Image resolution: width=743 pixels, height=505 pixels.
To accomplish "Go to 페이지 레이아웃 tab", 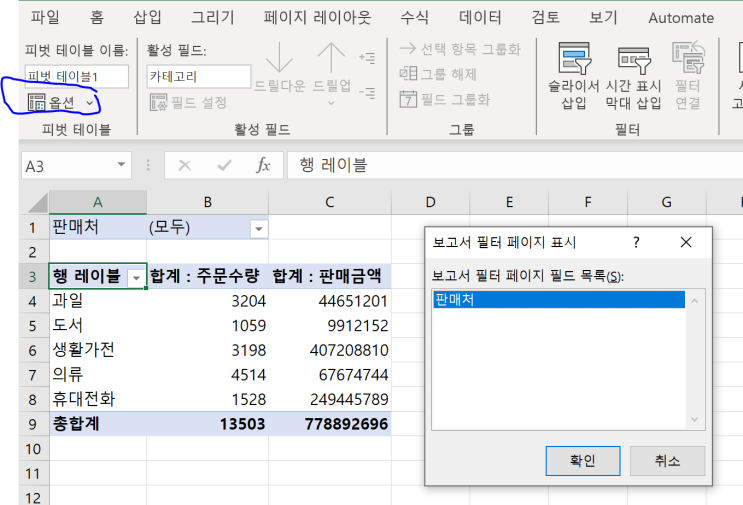I will tap(317, 18).
